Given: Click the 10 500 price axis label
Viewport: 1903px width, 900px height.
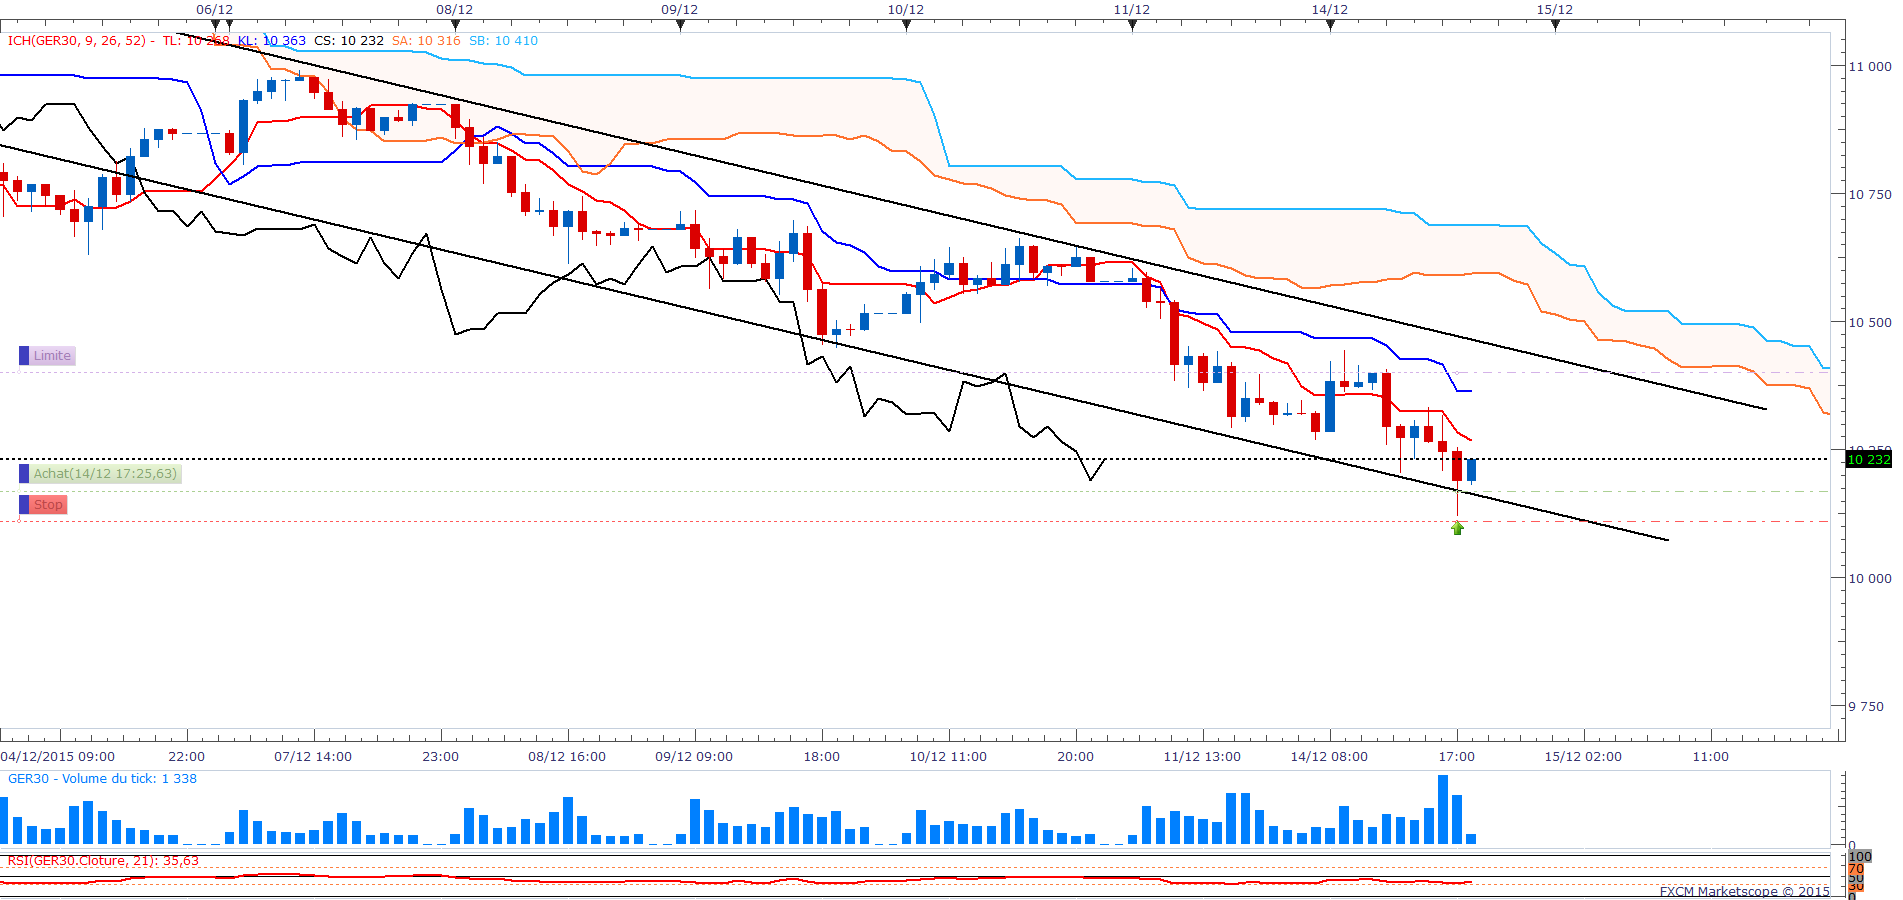Looking at the screenshot, I should (x=1870, y=323).
